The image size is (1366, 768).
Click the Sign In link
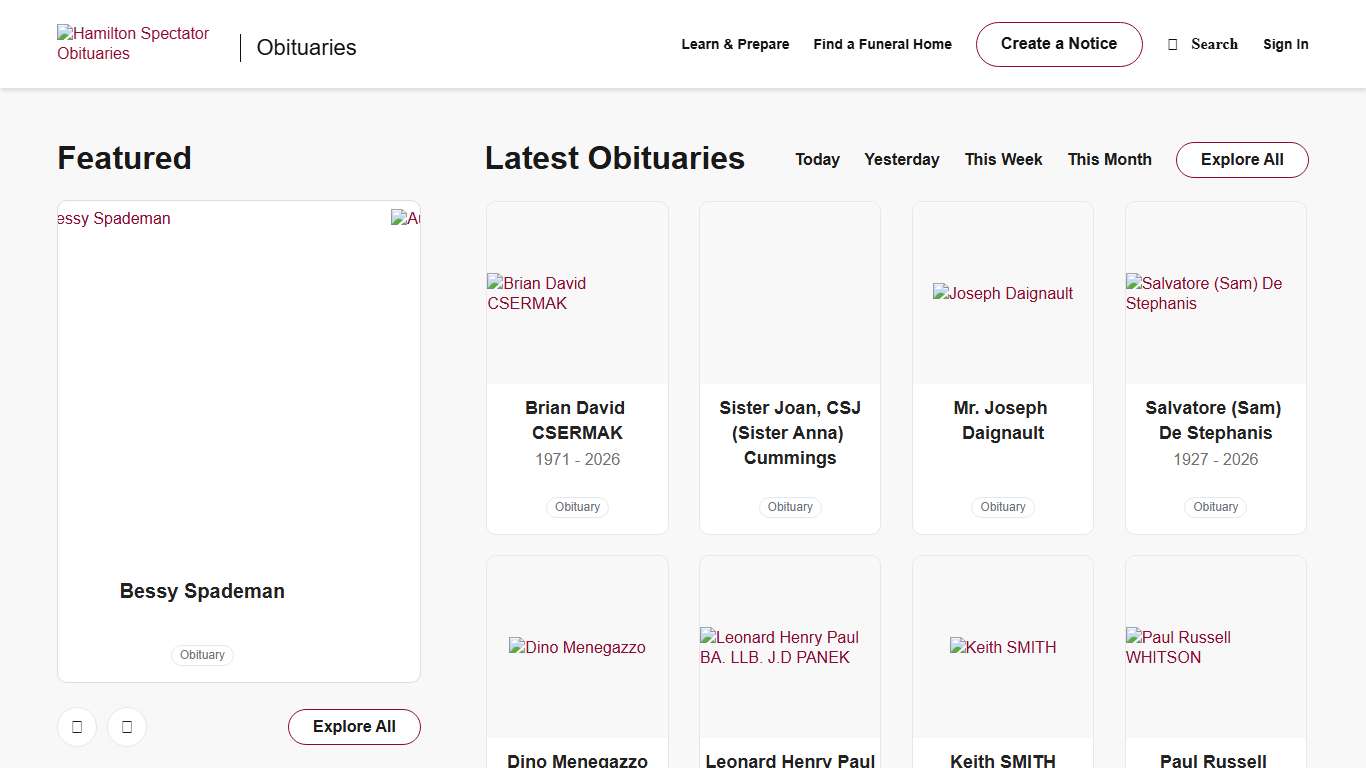point(1285,44)
